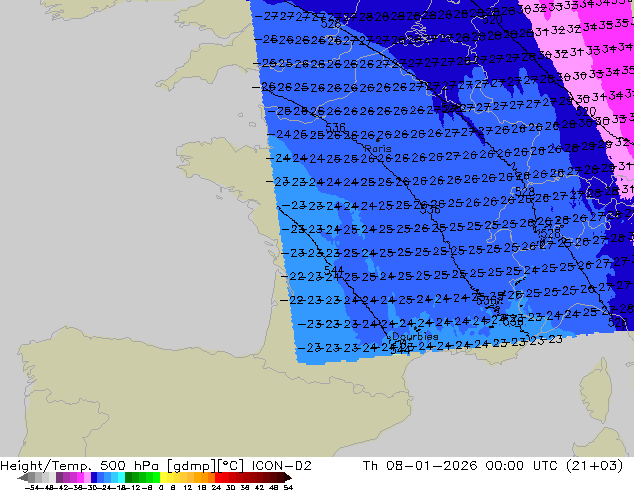Viewport: 634px width, 490px height.
Task: Click the Dourbies location label
Action: tap(415, 336)
